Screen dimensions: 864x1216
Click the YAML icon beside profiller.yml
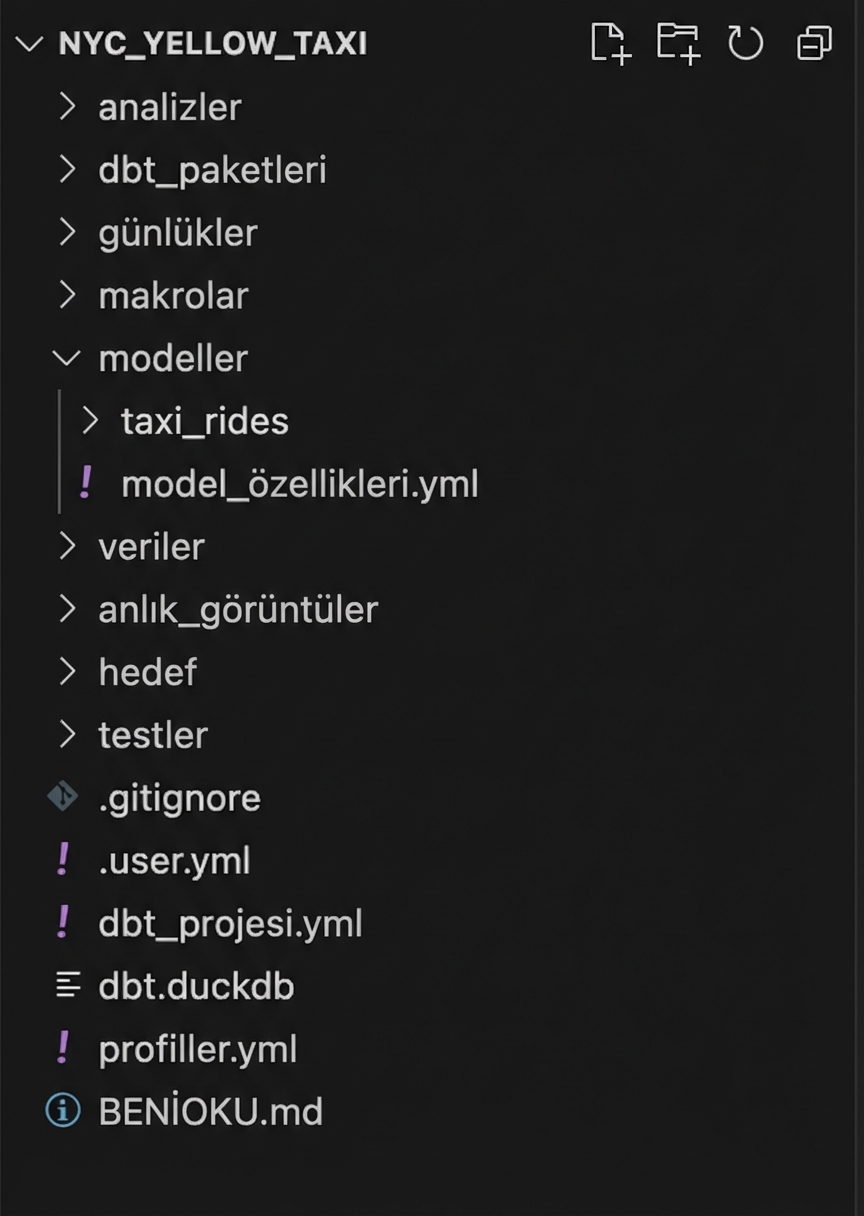click(63, 1048)
